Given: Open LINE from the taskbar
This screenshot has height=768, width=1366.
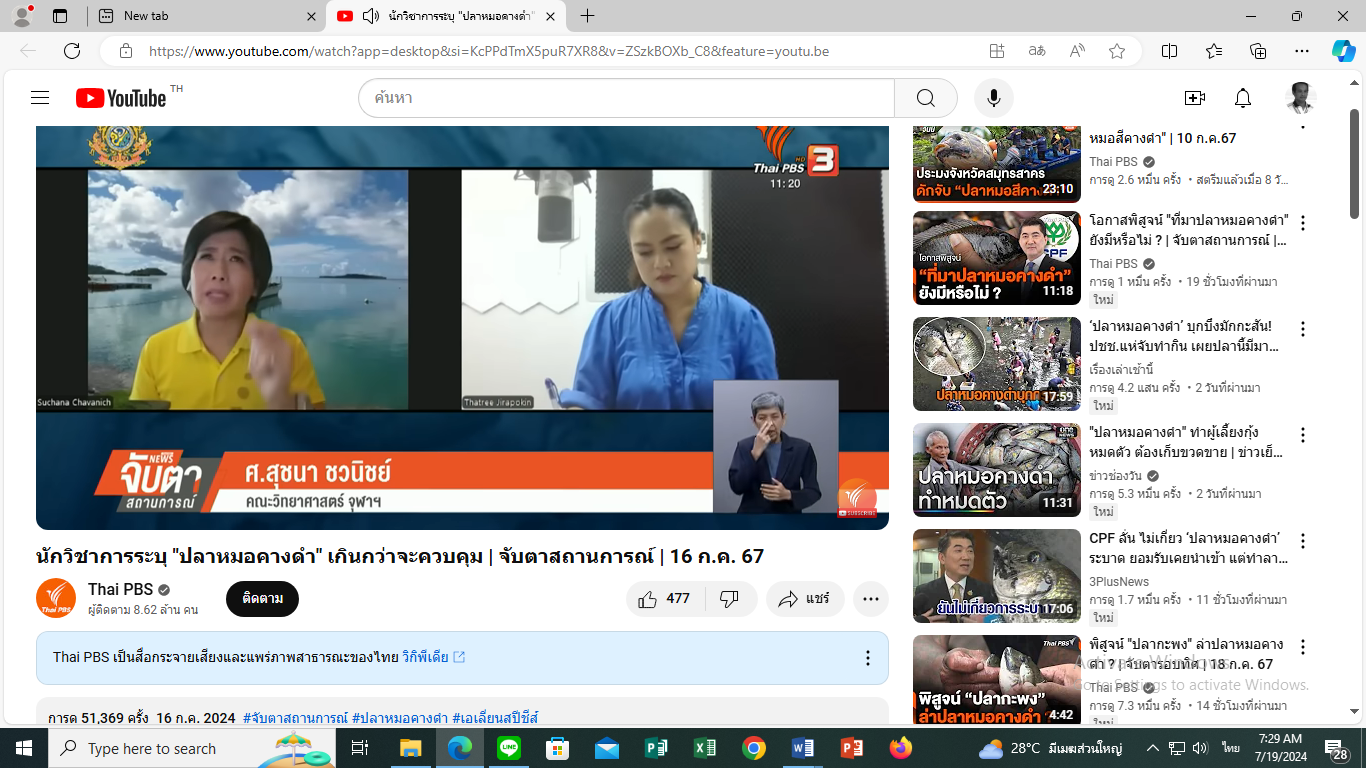Looking at the screenshot, I should [509, 748].
